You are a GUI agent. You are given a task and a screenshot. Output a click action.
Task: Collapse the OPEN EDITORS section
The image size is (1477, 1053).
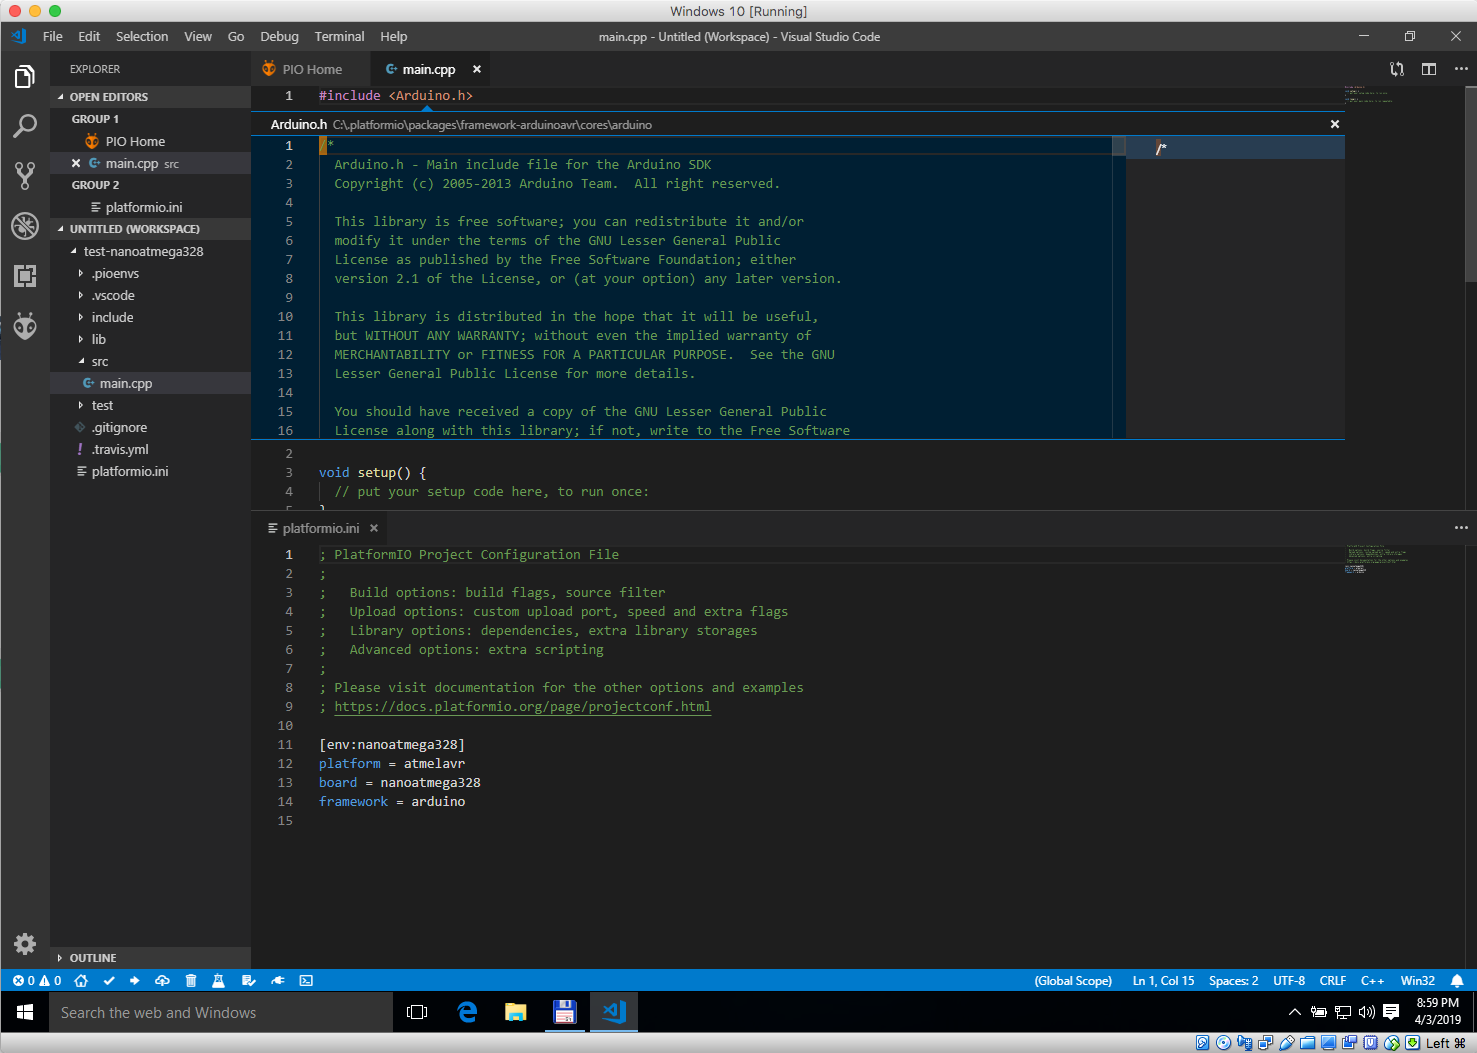(x=110, y=96)
